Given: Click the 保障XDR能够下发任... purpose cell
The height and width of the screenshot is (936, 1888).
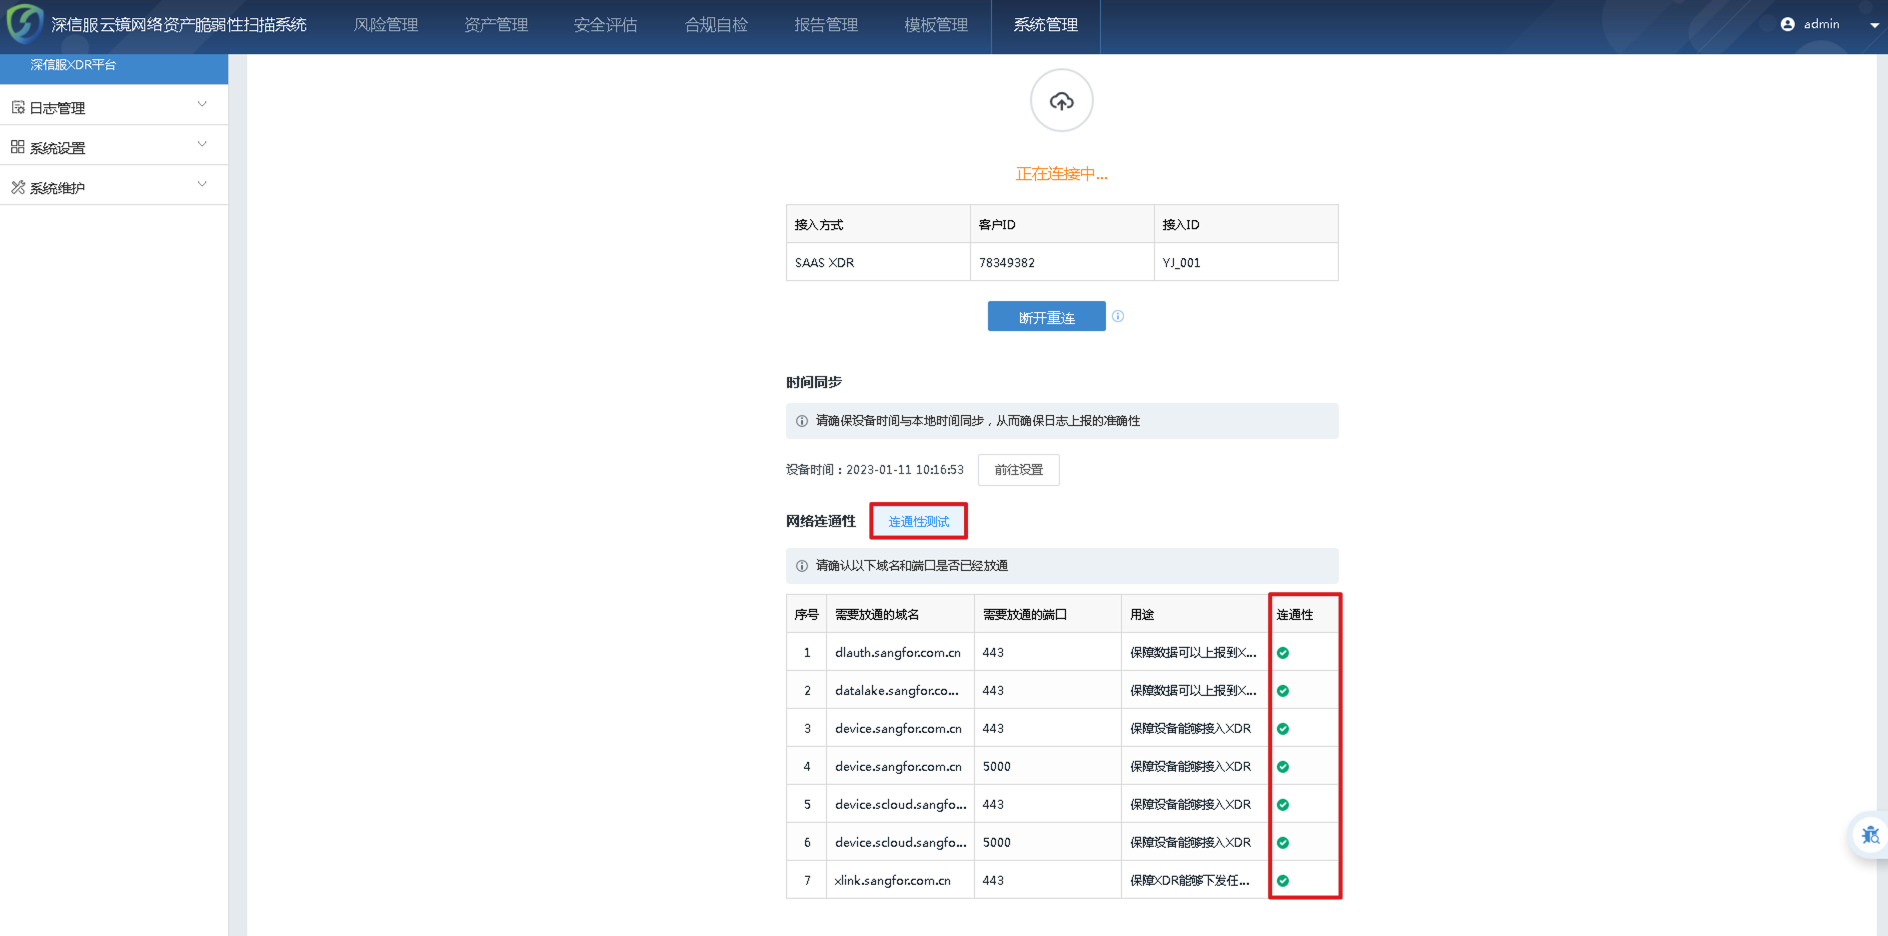Looking at the screenshot, I should (x=1195, y=881).
